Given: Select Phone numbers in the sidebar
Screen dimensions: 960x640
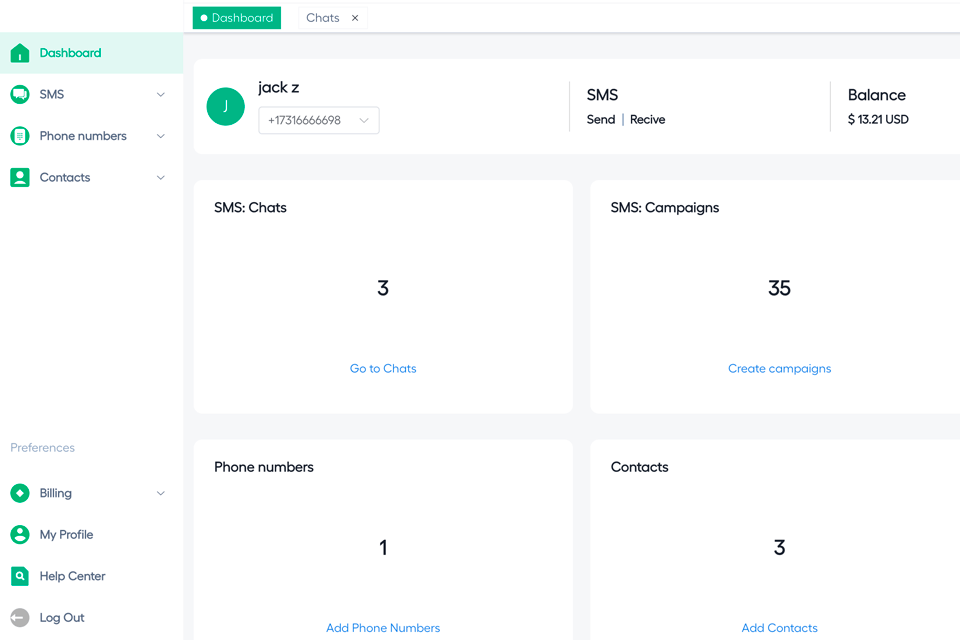Looking at the screenshot, I should [91, 136].
